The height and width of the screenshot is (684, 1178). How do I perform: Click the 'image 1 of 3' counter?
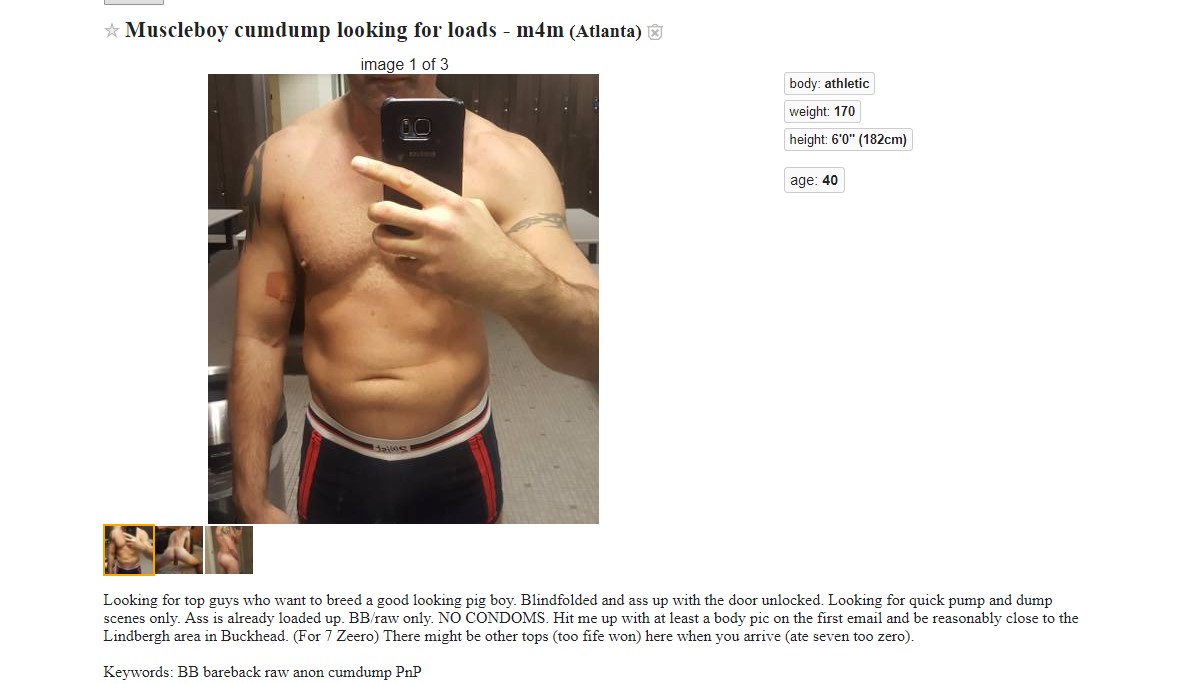pyautogui.click(x=404, y=64)
